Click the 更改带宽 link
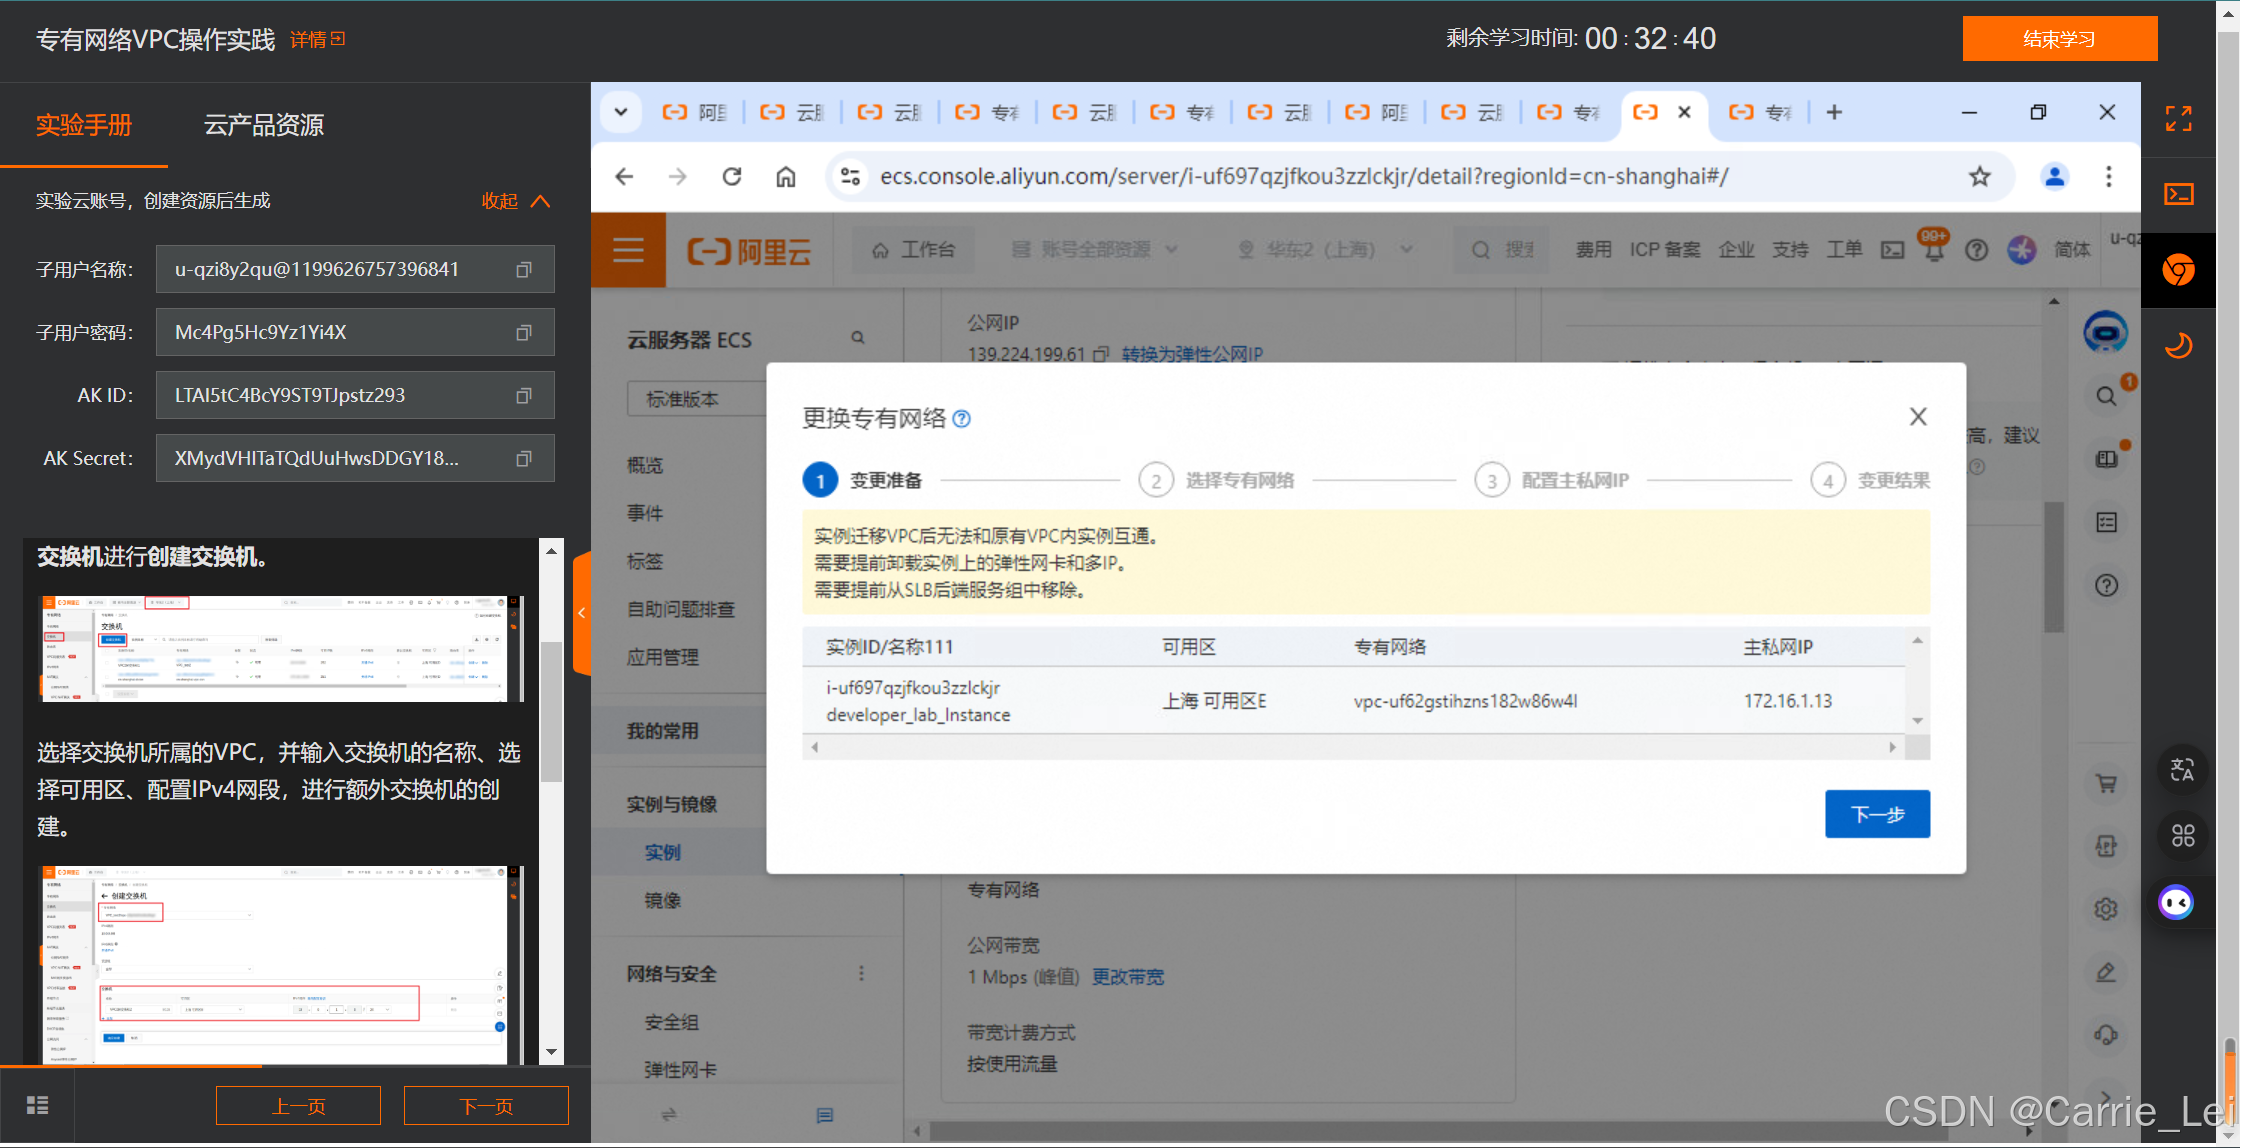Screen dimensions: 2241x1148 1128,977
